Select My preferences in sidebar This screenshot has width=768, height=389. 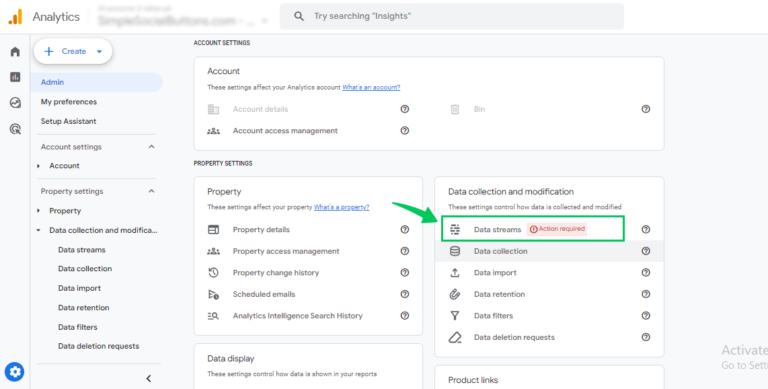(x=69, y=102)
